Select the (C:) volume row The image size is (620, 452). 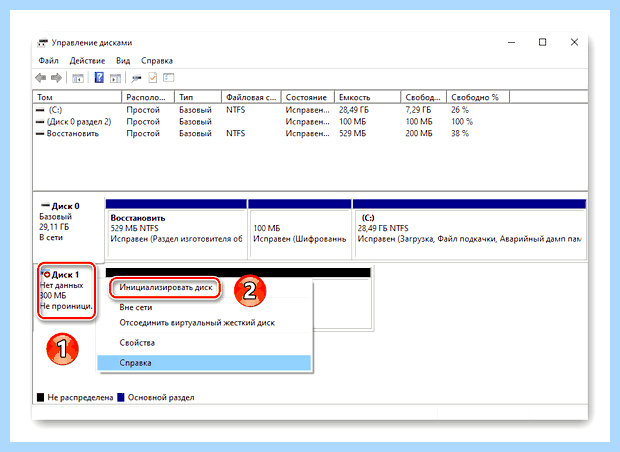310,110
